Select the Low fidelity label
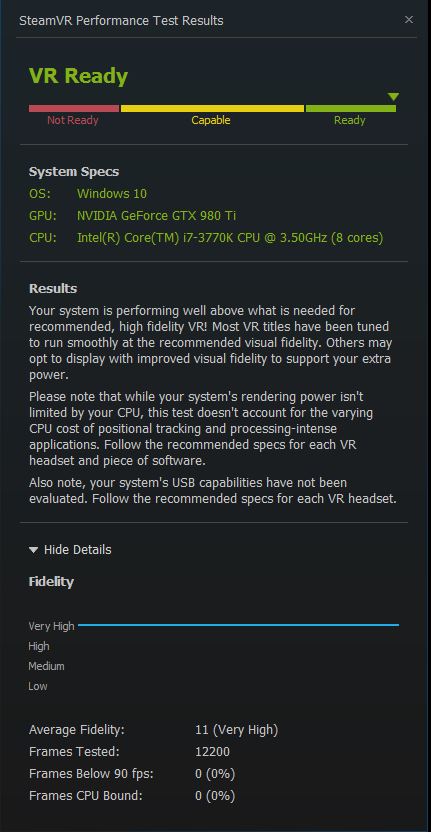 click(38, 686)
